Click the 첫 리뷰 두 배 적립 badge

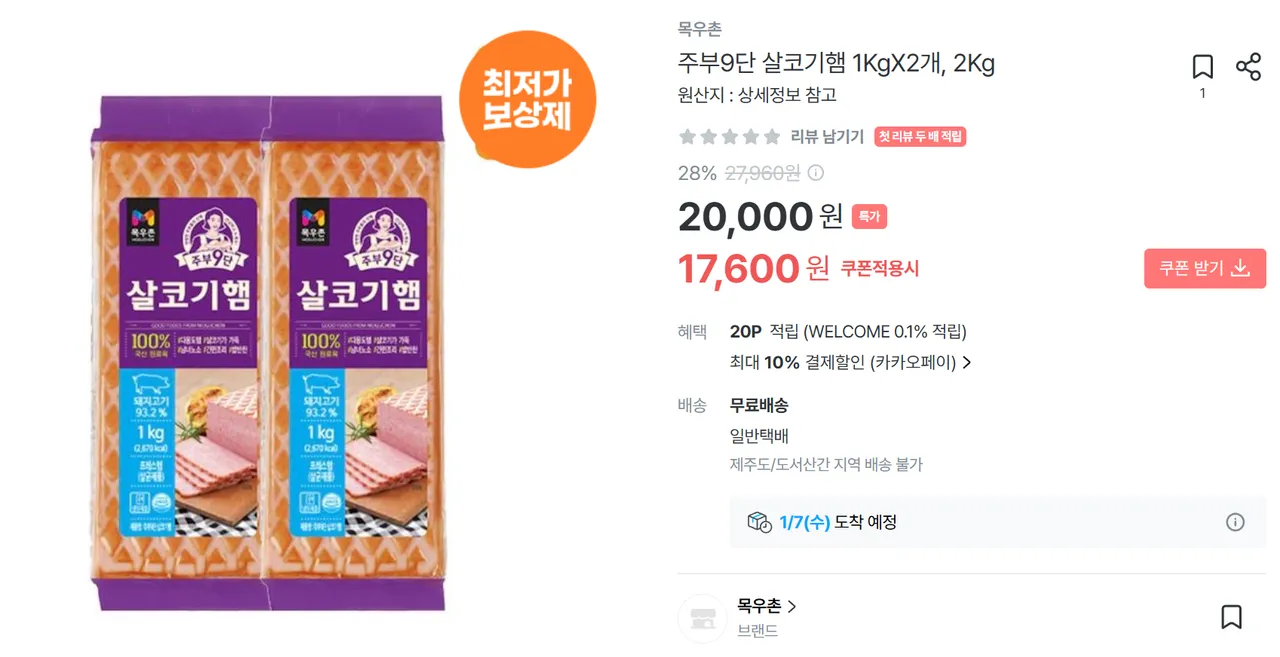pyautogui.click(x=920, y=137)
